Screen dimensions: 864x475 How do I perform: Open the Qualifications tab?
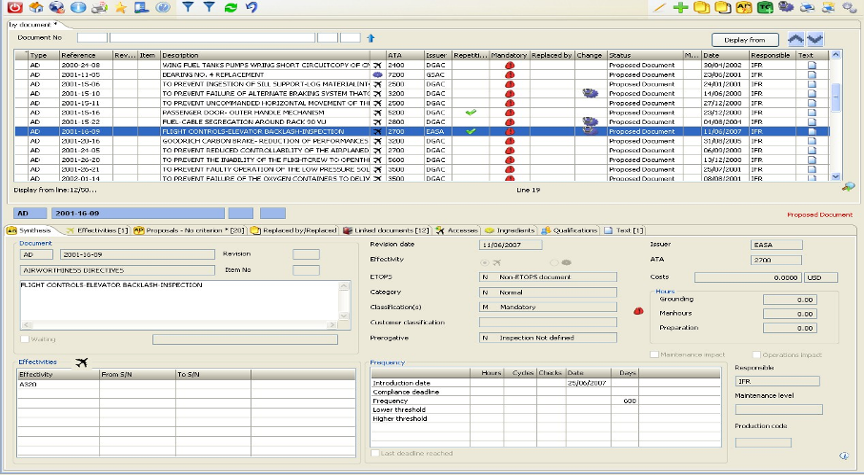[570, 230]
